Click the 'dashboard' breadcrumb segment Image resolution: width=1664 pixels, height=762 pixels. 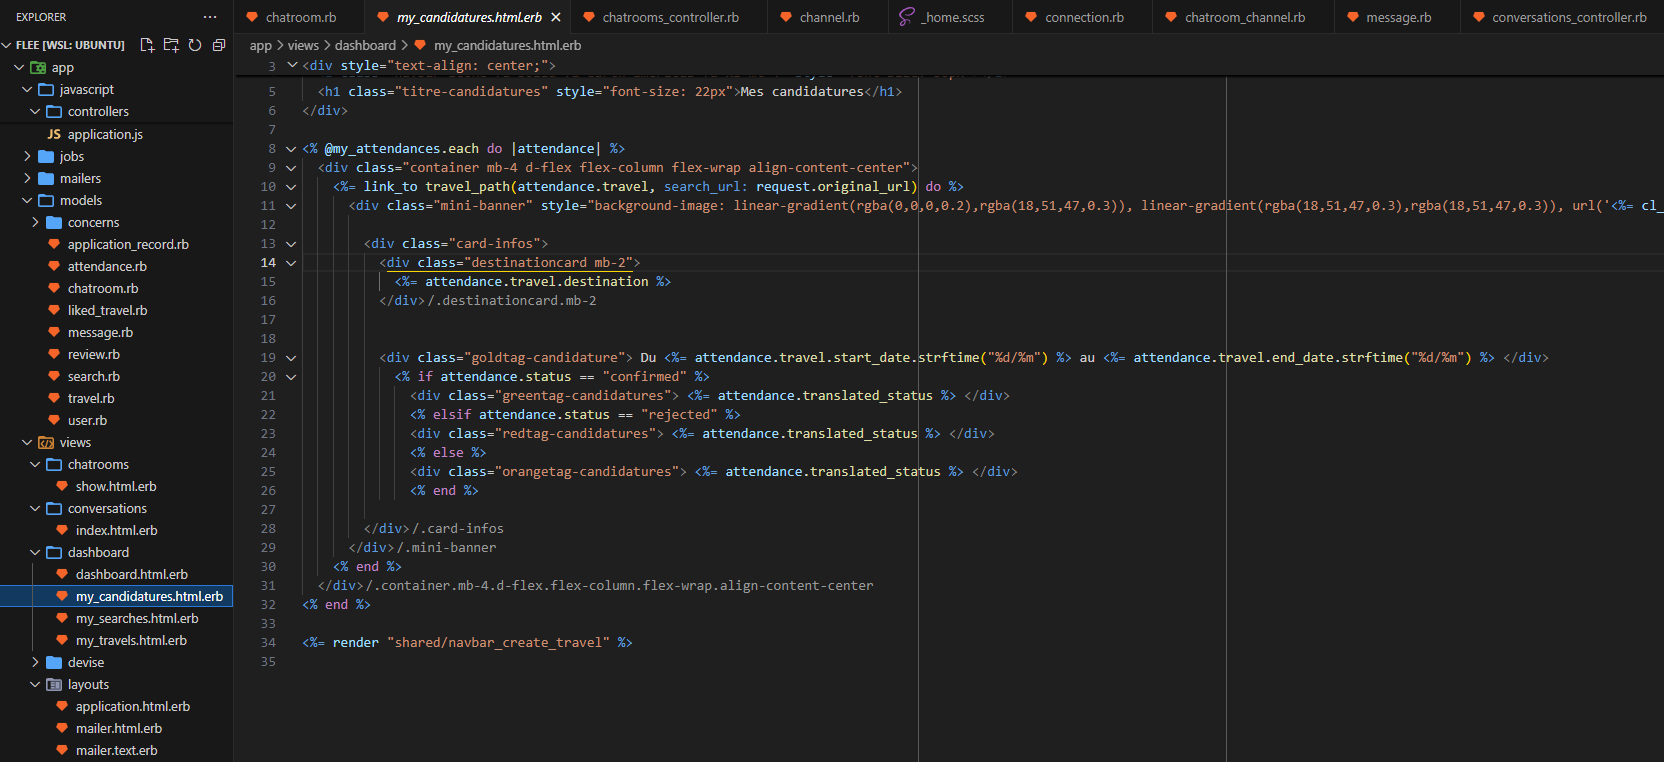tap(365, 45)
